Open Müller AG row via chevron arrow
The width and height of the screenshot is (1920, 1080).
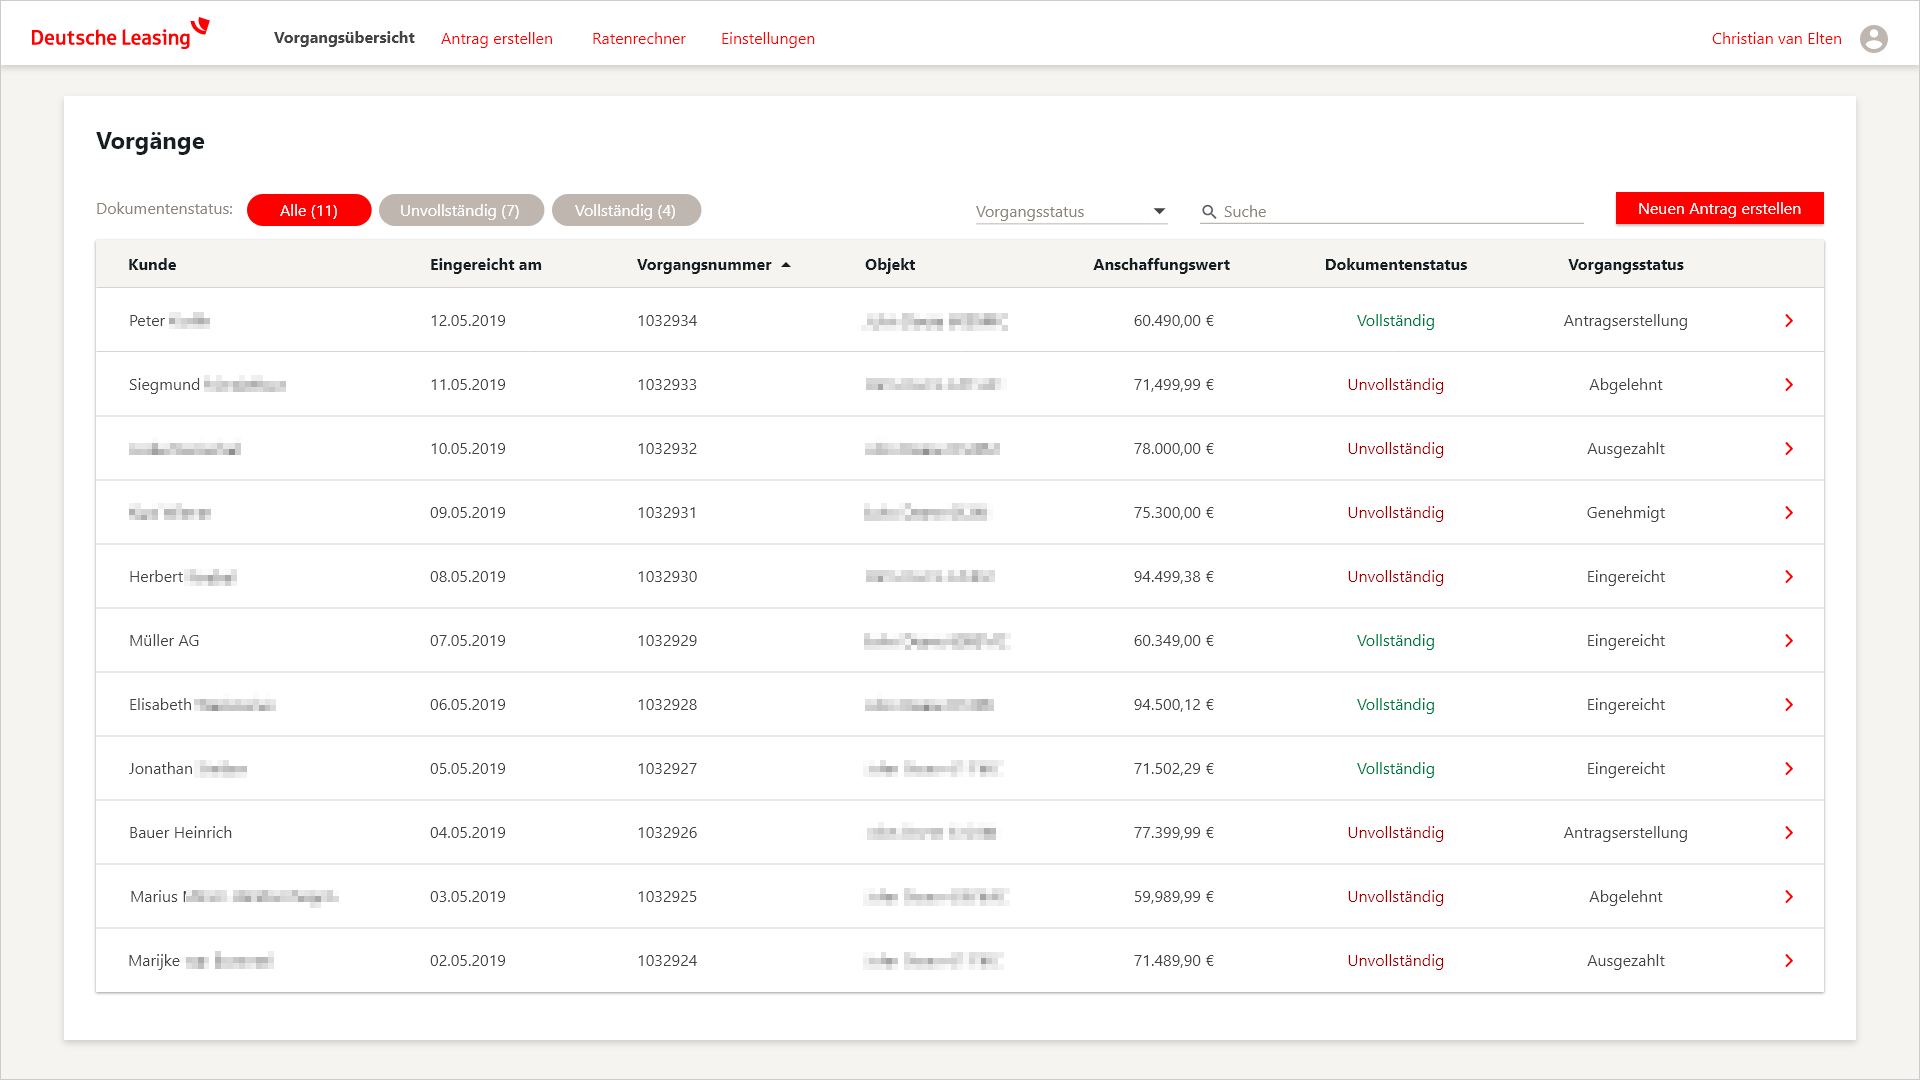pos(1788,641)
